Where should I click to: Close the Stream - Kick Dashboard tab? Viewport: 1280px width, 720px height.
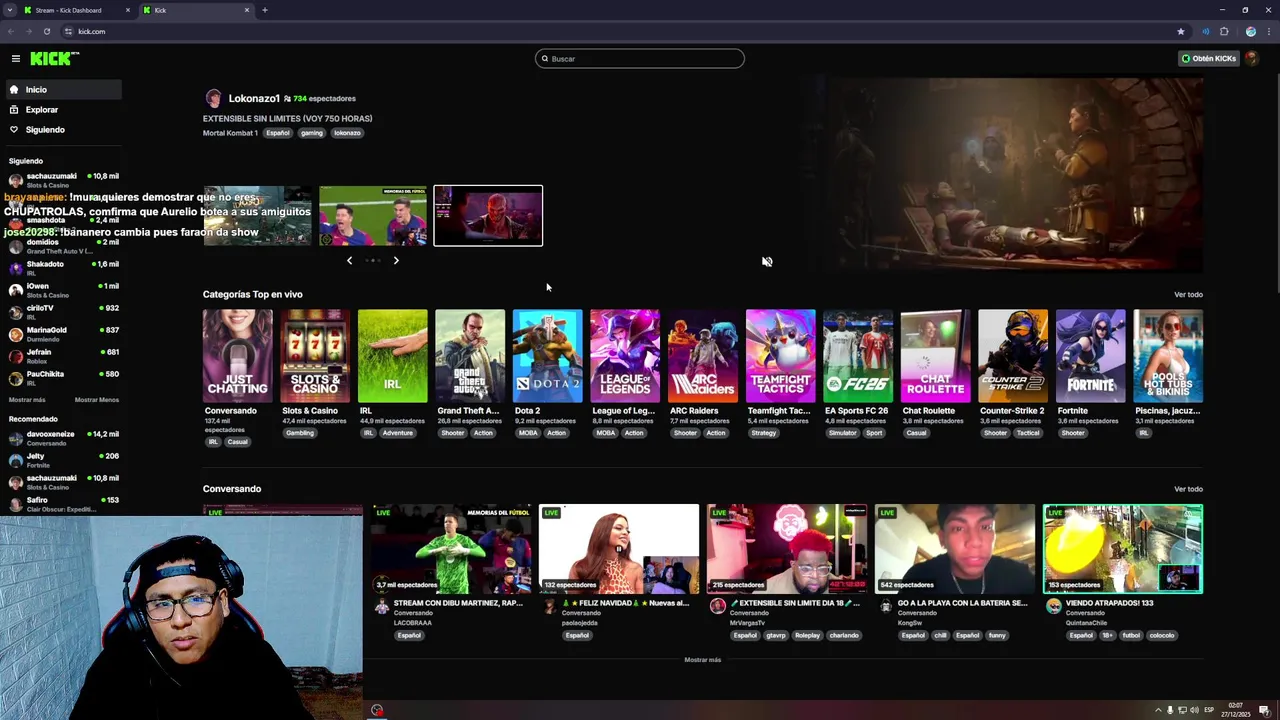(128, 10)
